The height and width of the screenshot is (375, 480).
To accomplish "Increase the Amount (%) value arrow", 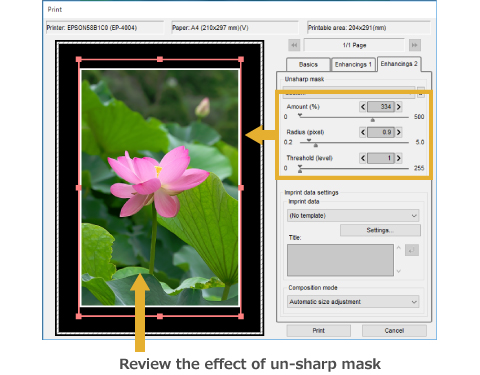I will point(399,107).
